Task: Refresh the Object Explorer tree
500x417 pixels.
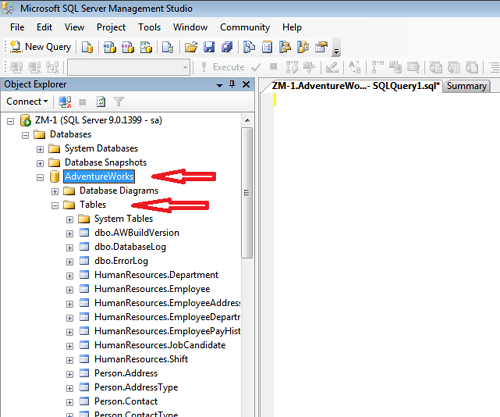Action: pyautogui.click(x=101, y=102)
